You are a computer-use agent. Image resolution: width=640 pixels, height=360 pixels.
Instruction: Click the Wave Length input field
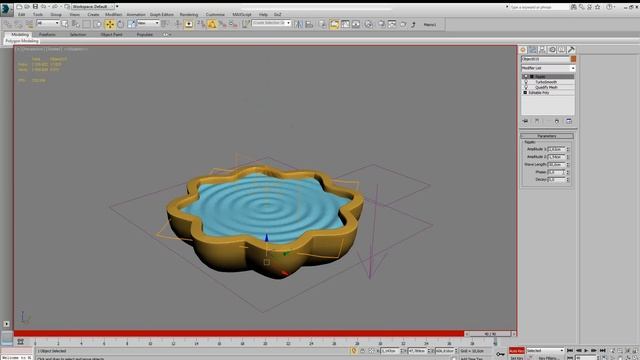556,164
